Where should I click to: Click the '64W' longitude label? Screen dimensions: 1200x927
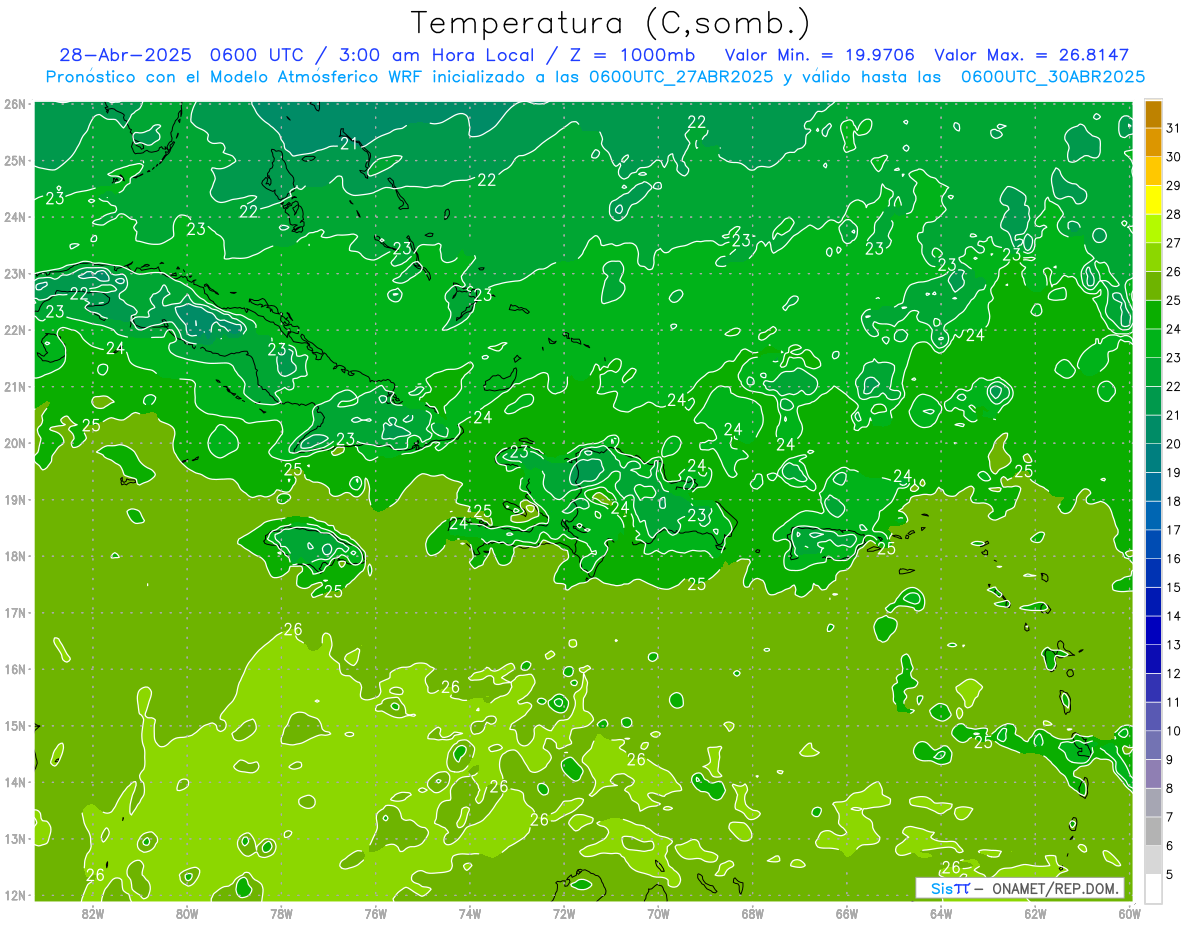click(x=940, y=913)
